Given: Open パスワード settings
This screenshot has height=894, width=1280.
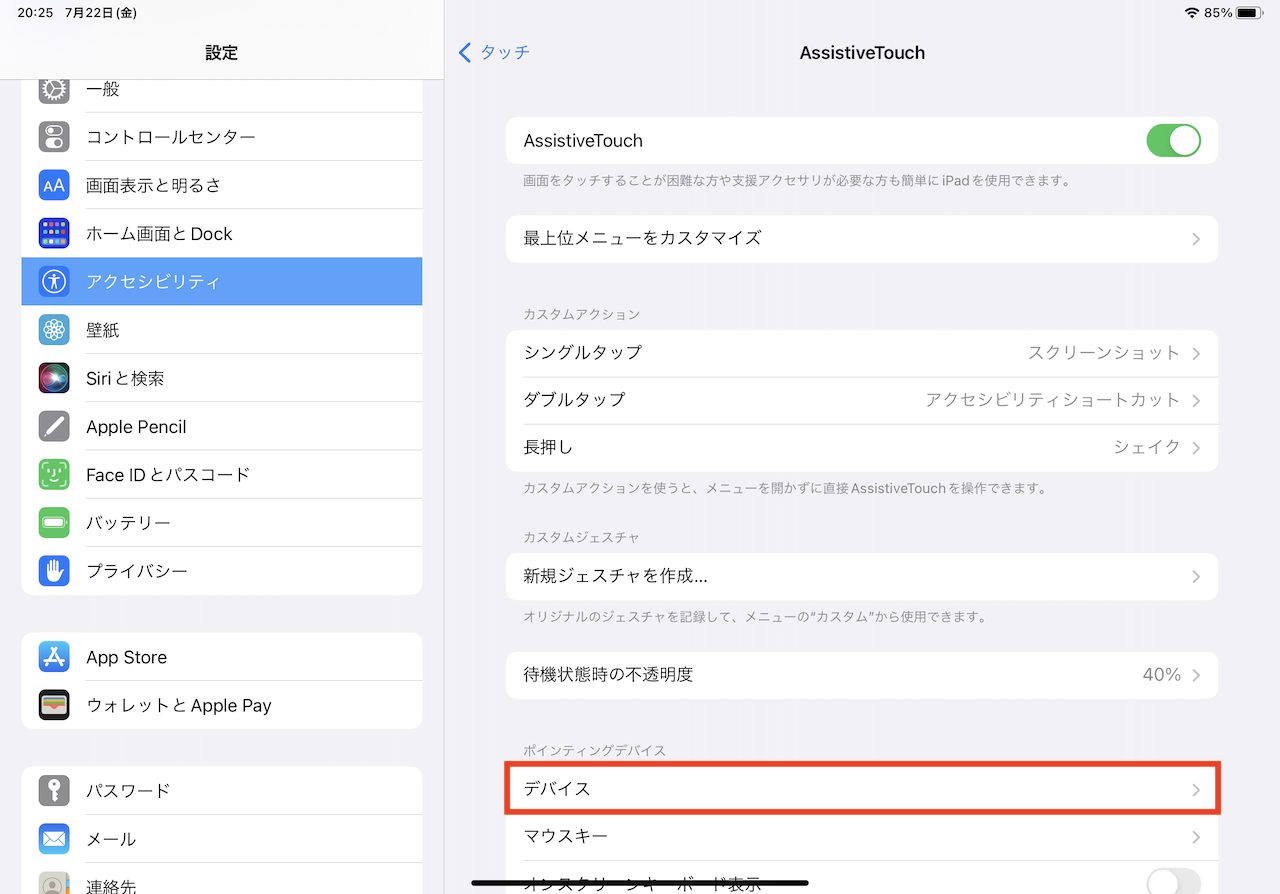Looking at the screenshot, I should [x=222, y=790].
